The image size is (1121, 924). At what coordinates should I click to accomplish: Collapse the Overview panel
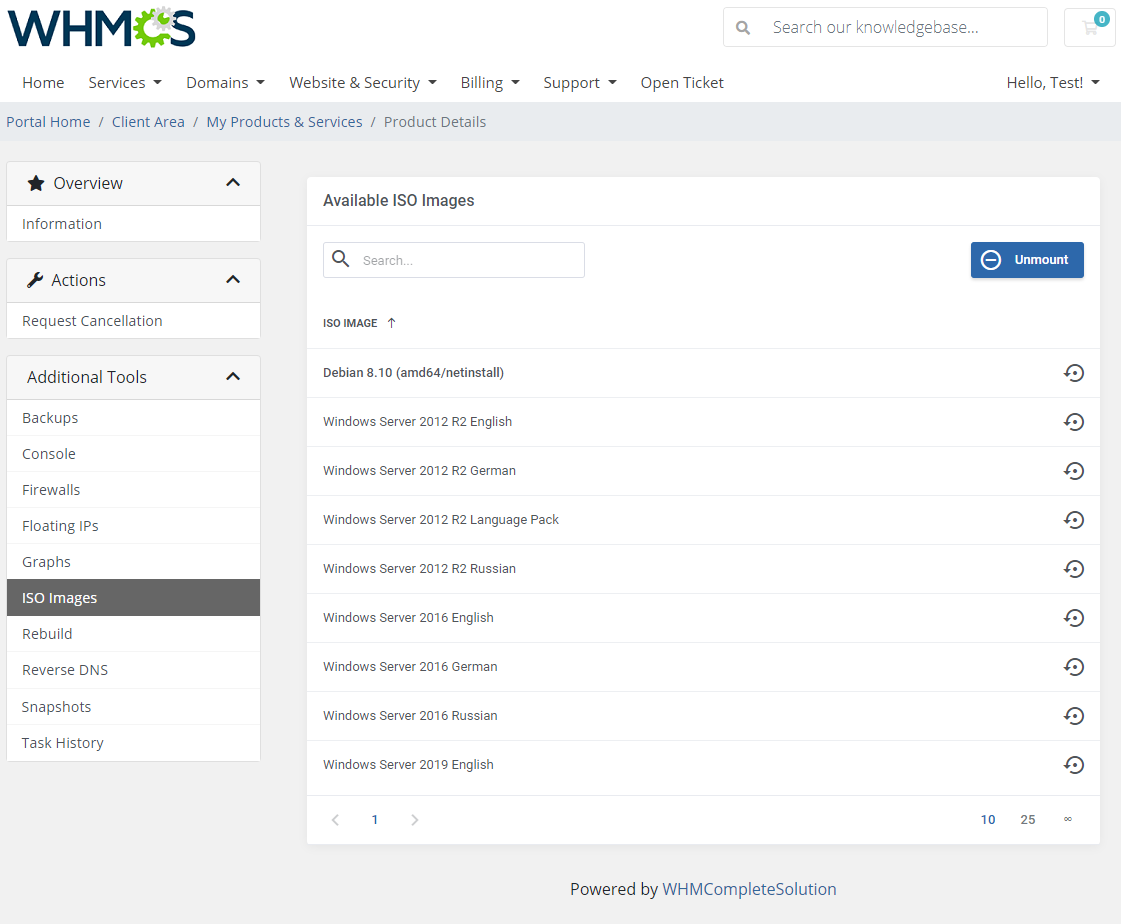point(232,182)
